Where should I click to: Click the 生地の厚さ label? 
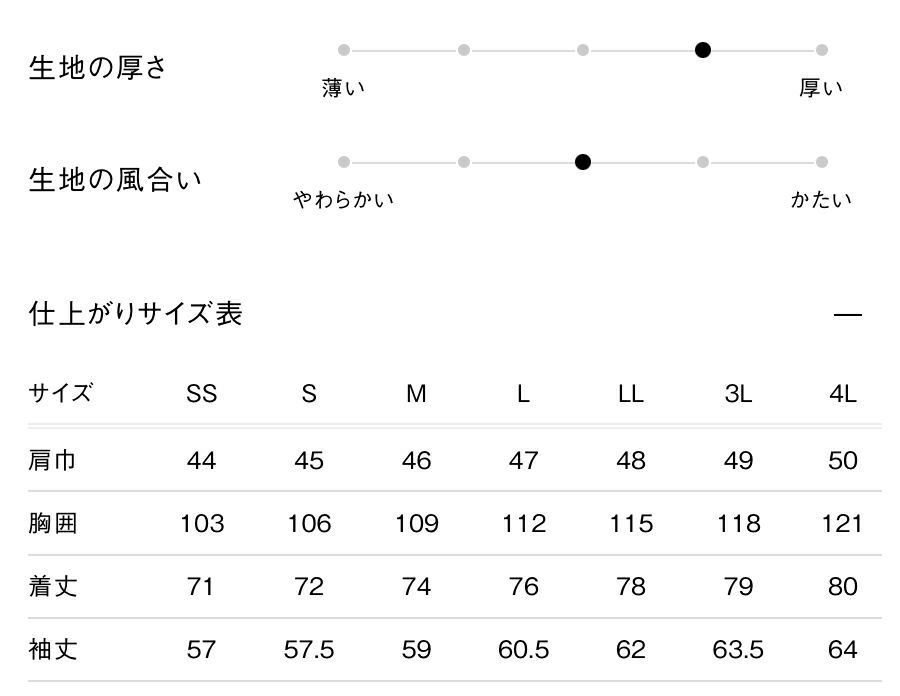[x=98, y=67]
